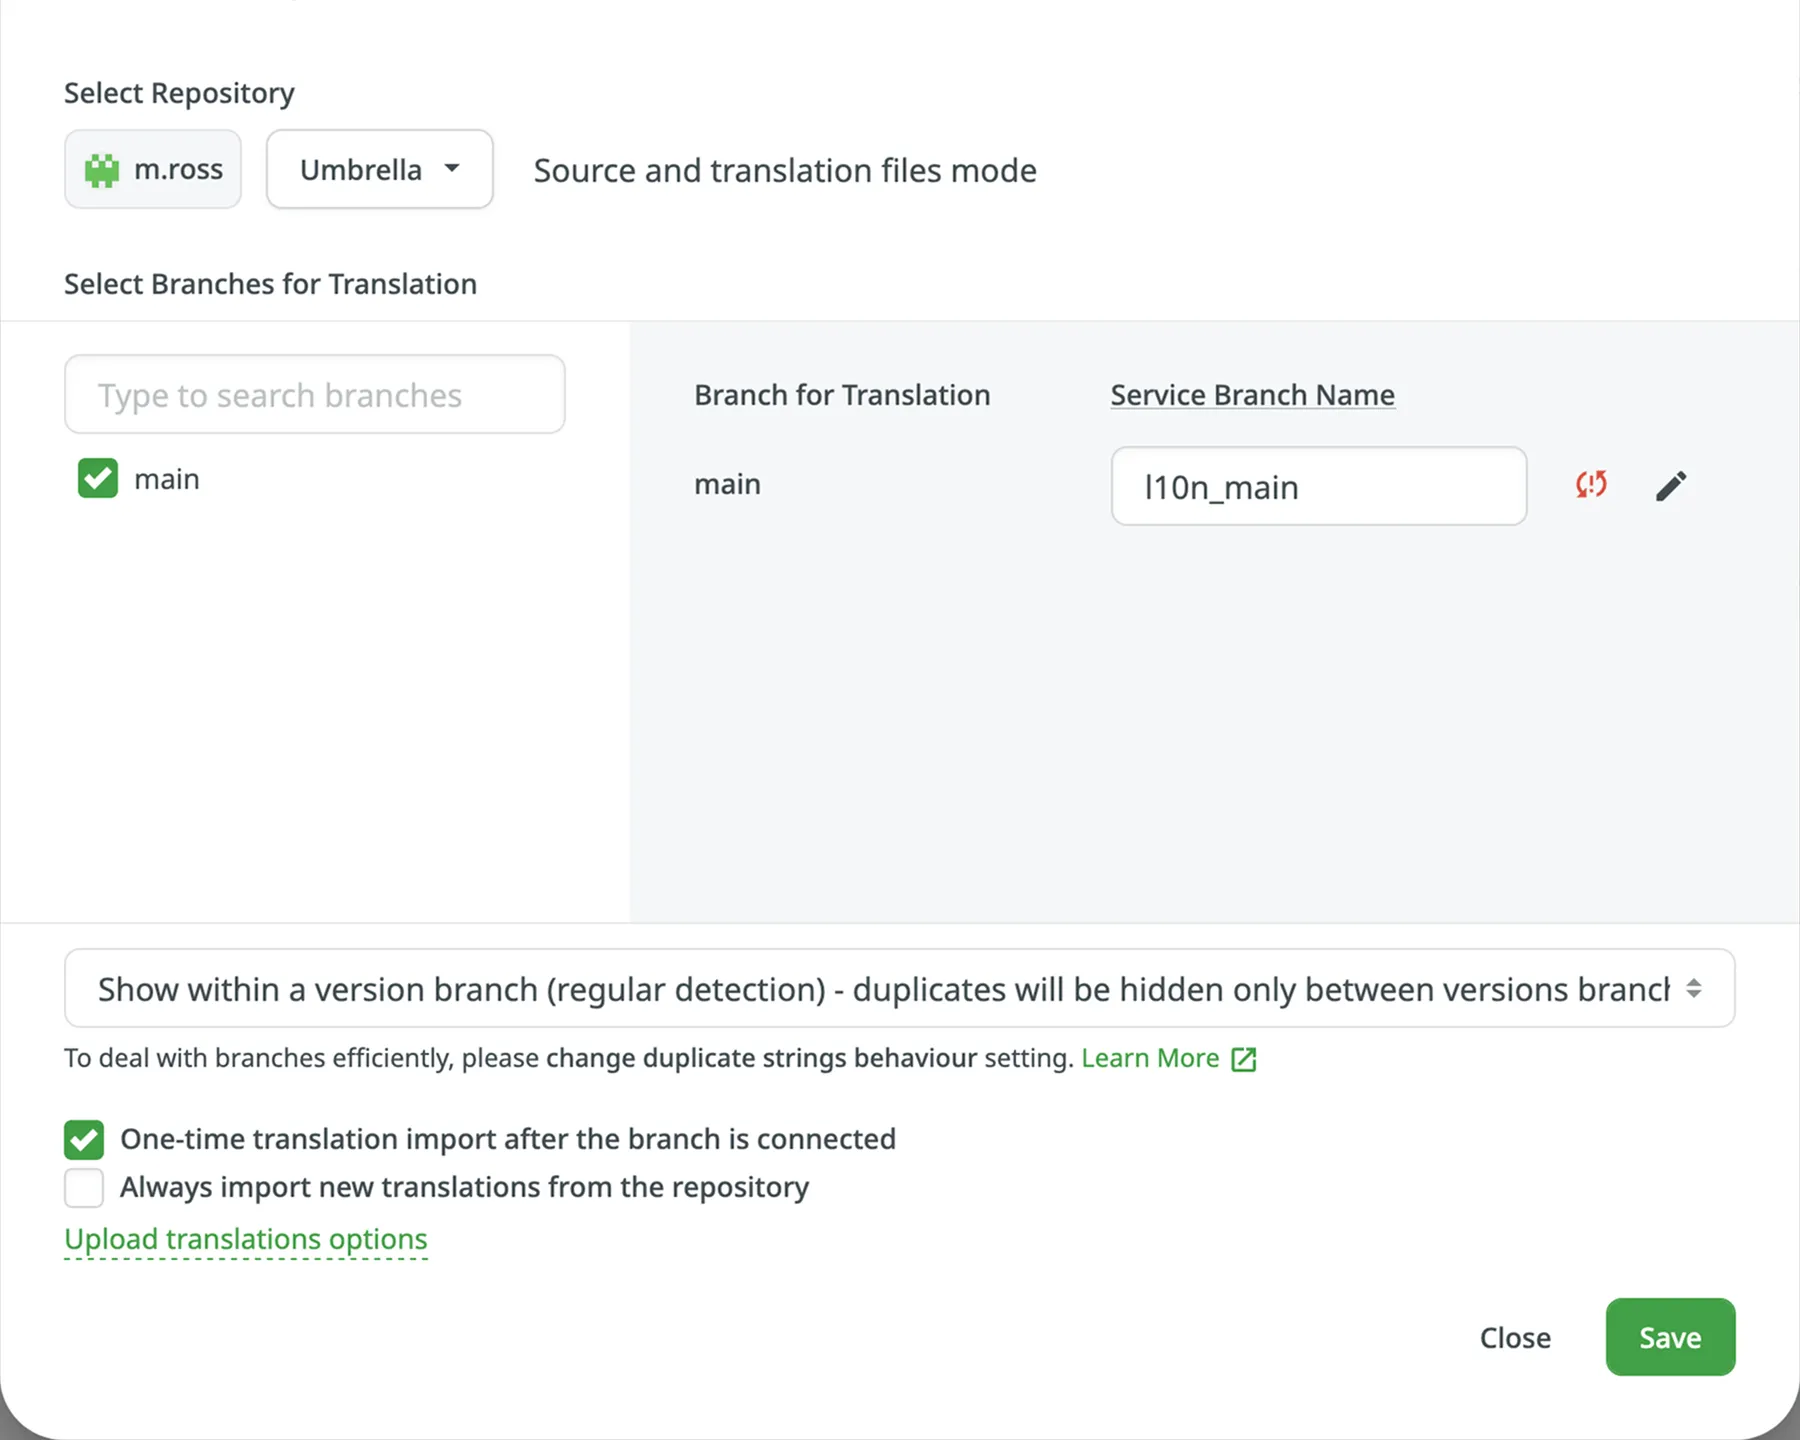Click the green repository avatar icon
The image size is (1800, 1440).
(103, 169)
